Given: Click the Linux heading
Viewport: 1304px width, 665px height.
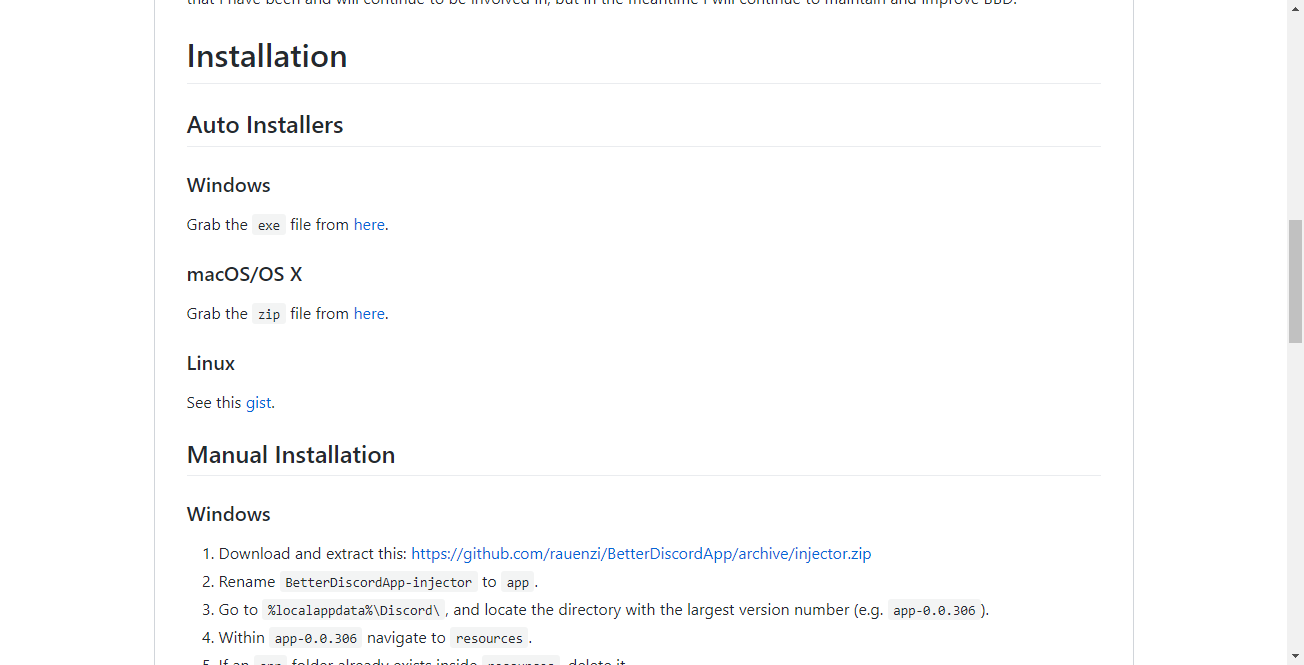Looking at the screenshot, I should 211,363.
